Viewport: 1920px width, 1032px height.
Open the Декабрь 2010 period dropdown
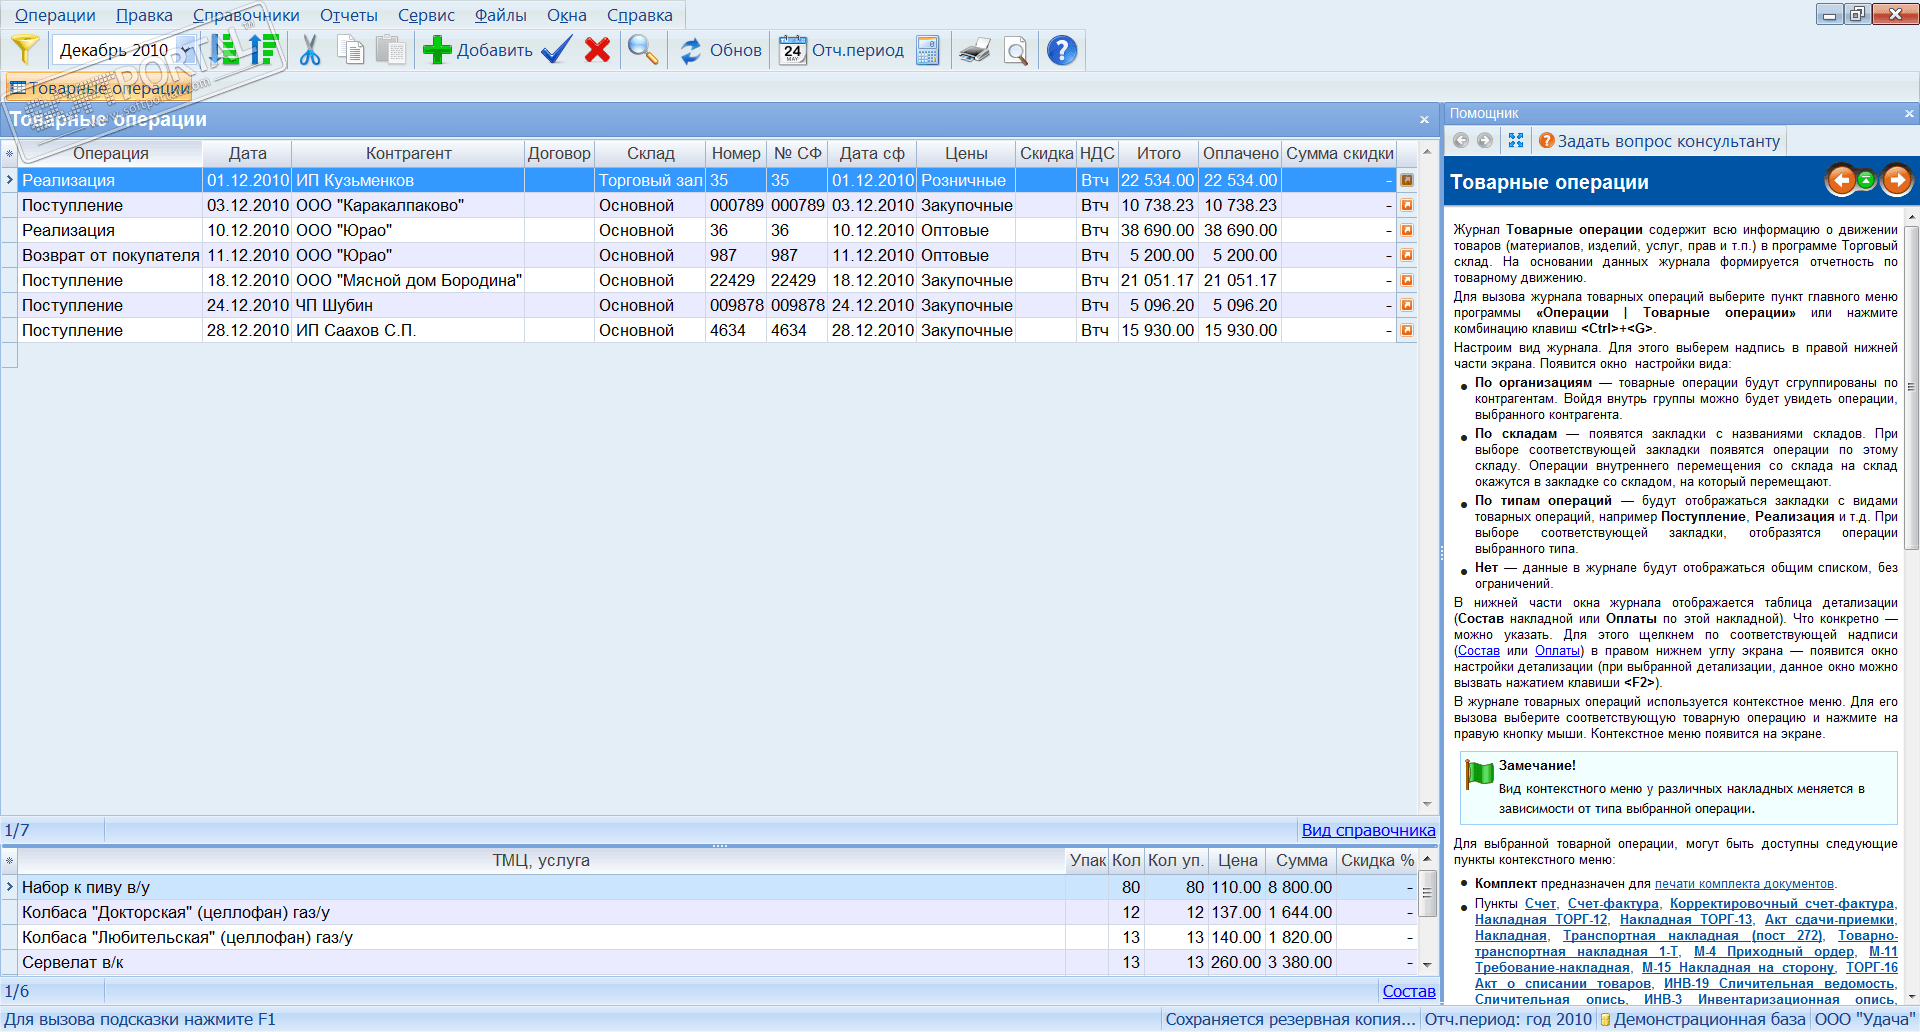tap(186, 50)
